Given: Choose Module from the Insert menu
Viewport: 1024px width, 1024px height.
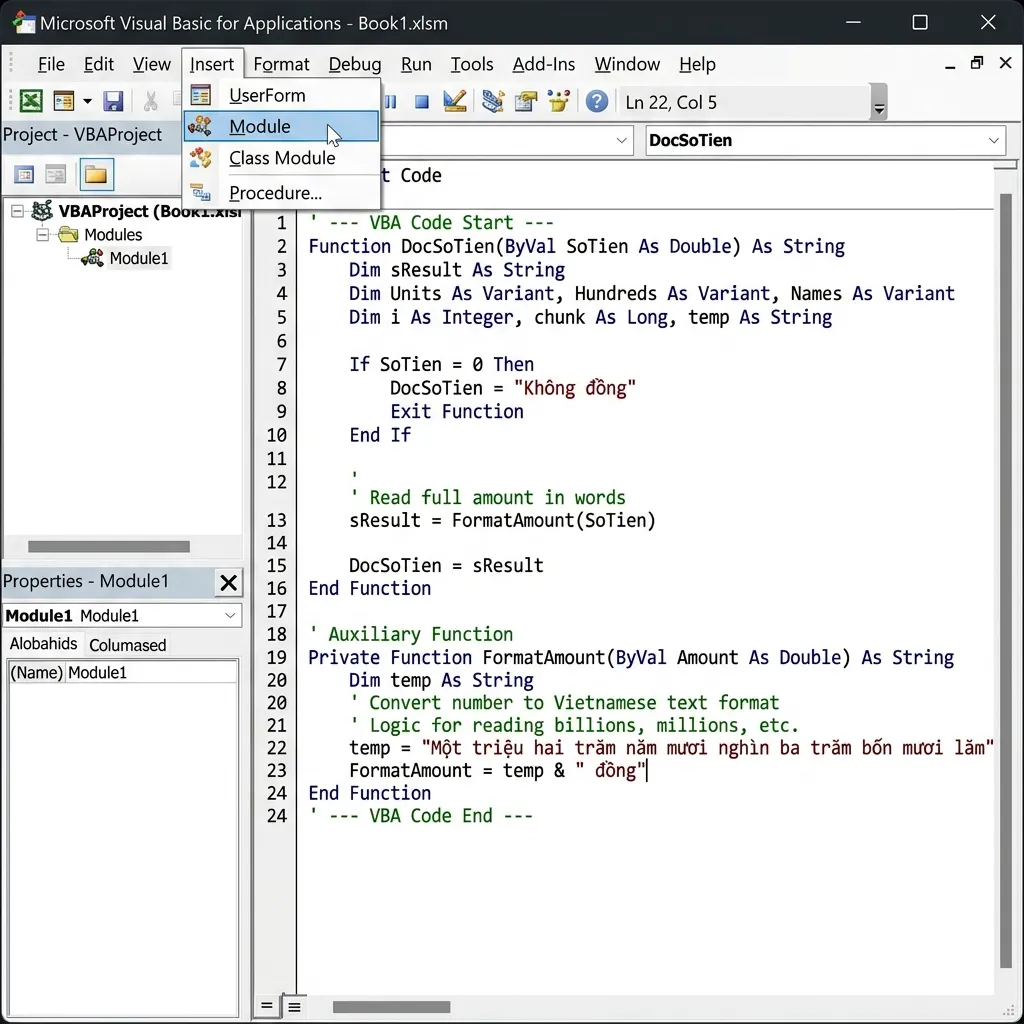Looking at the screenshot, I should click(281, 127).
